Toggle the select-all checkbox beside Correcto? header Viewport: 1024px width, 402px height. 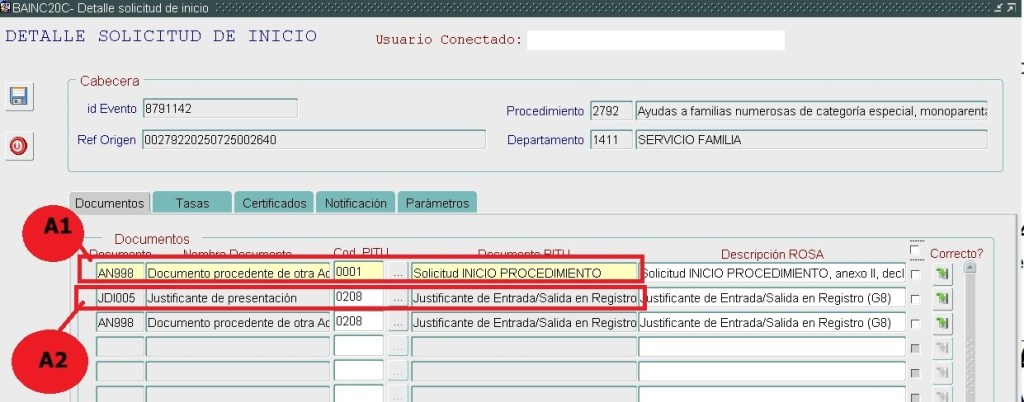pos(915,251)
